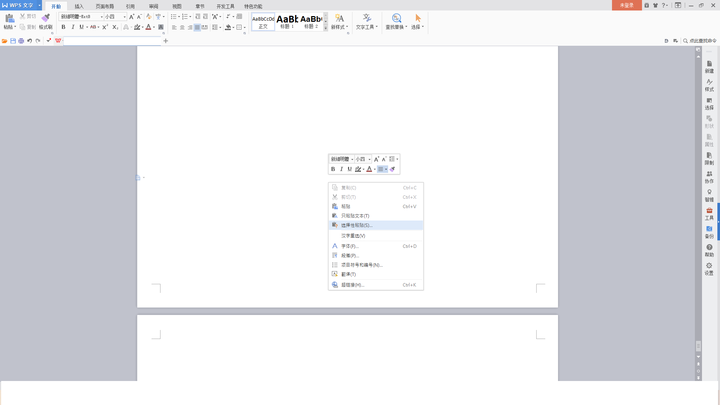Apply superscript from the ribbon
Viewport: 720px width, 405px height.
[105, 27]
